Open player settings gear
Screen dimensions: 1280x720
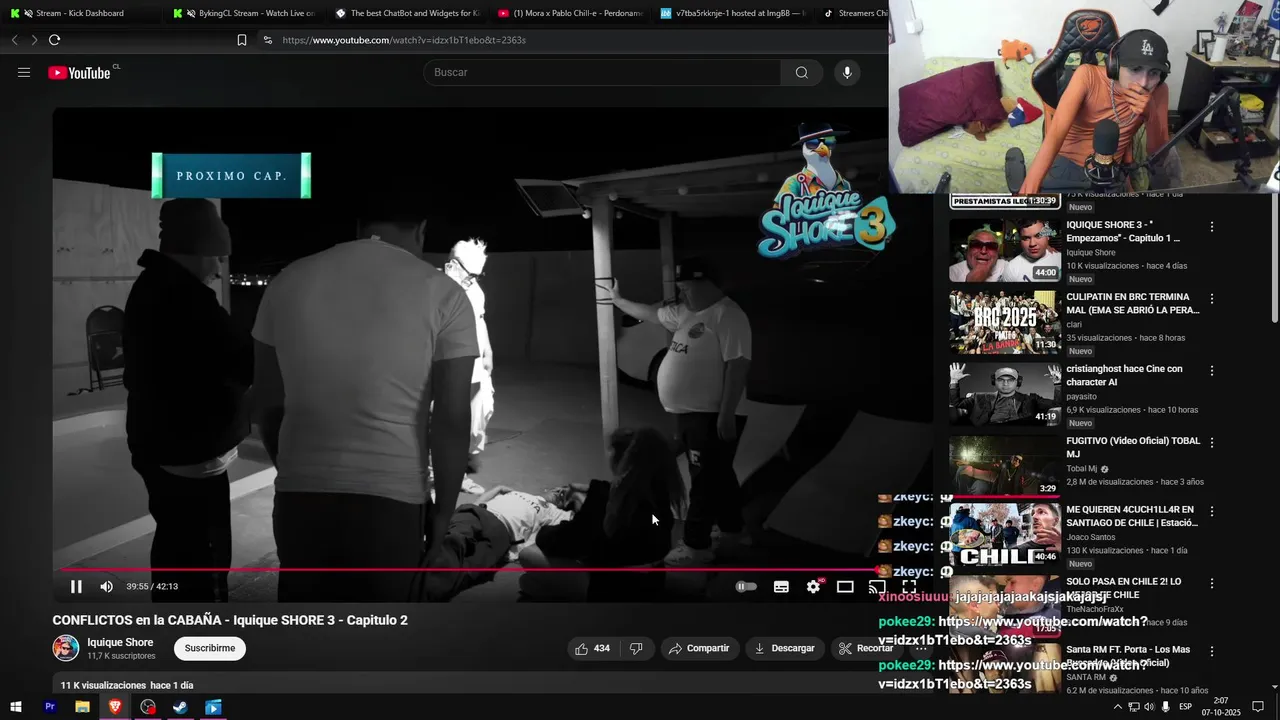(x=813, y=587)
